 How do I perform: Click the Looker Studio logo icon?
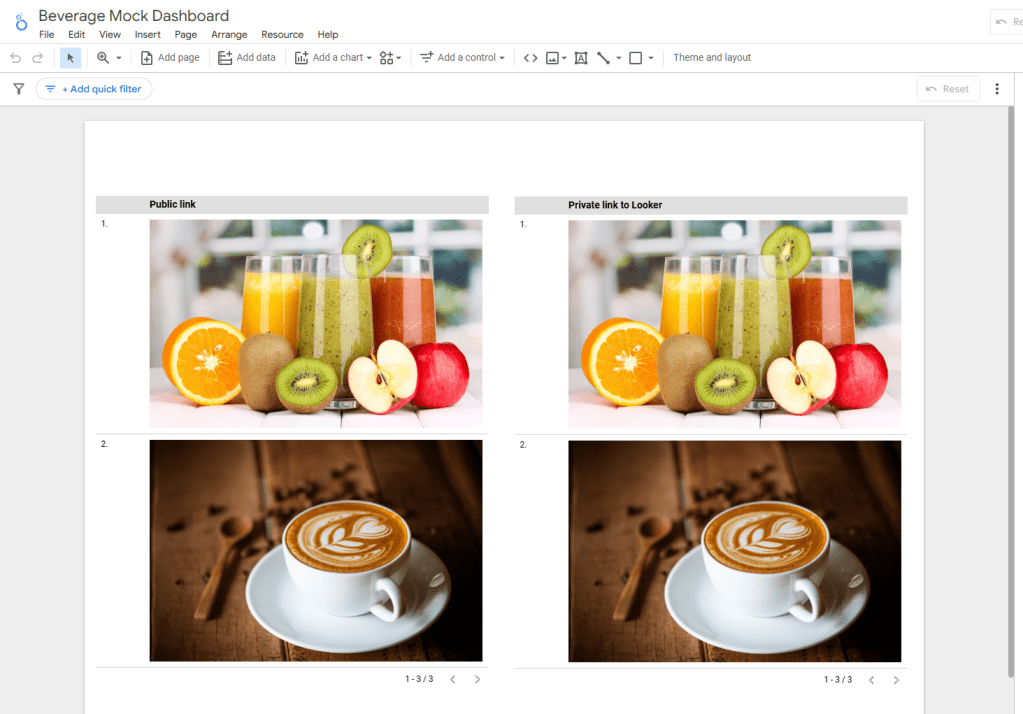pos(20,22)
